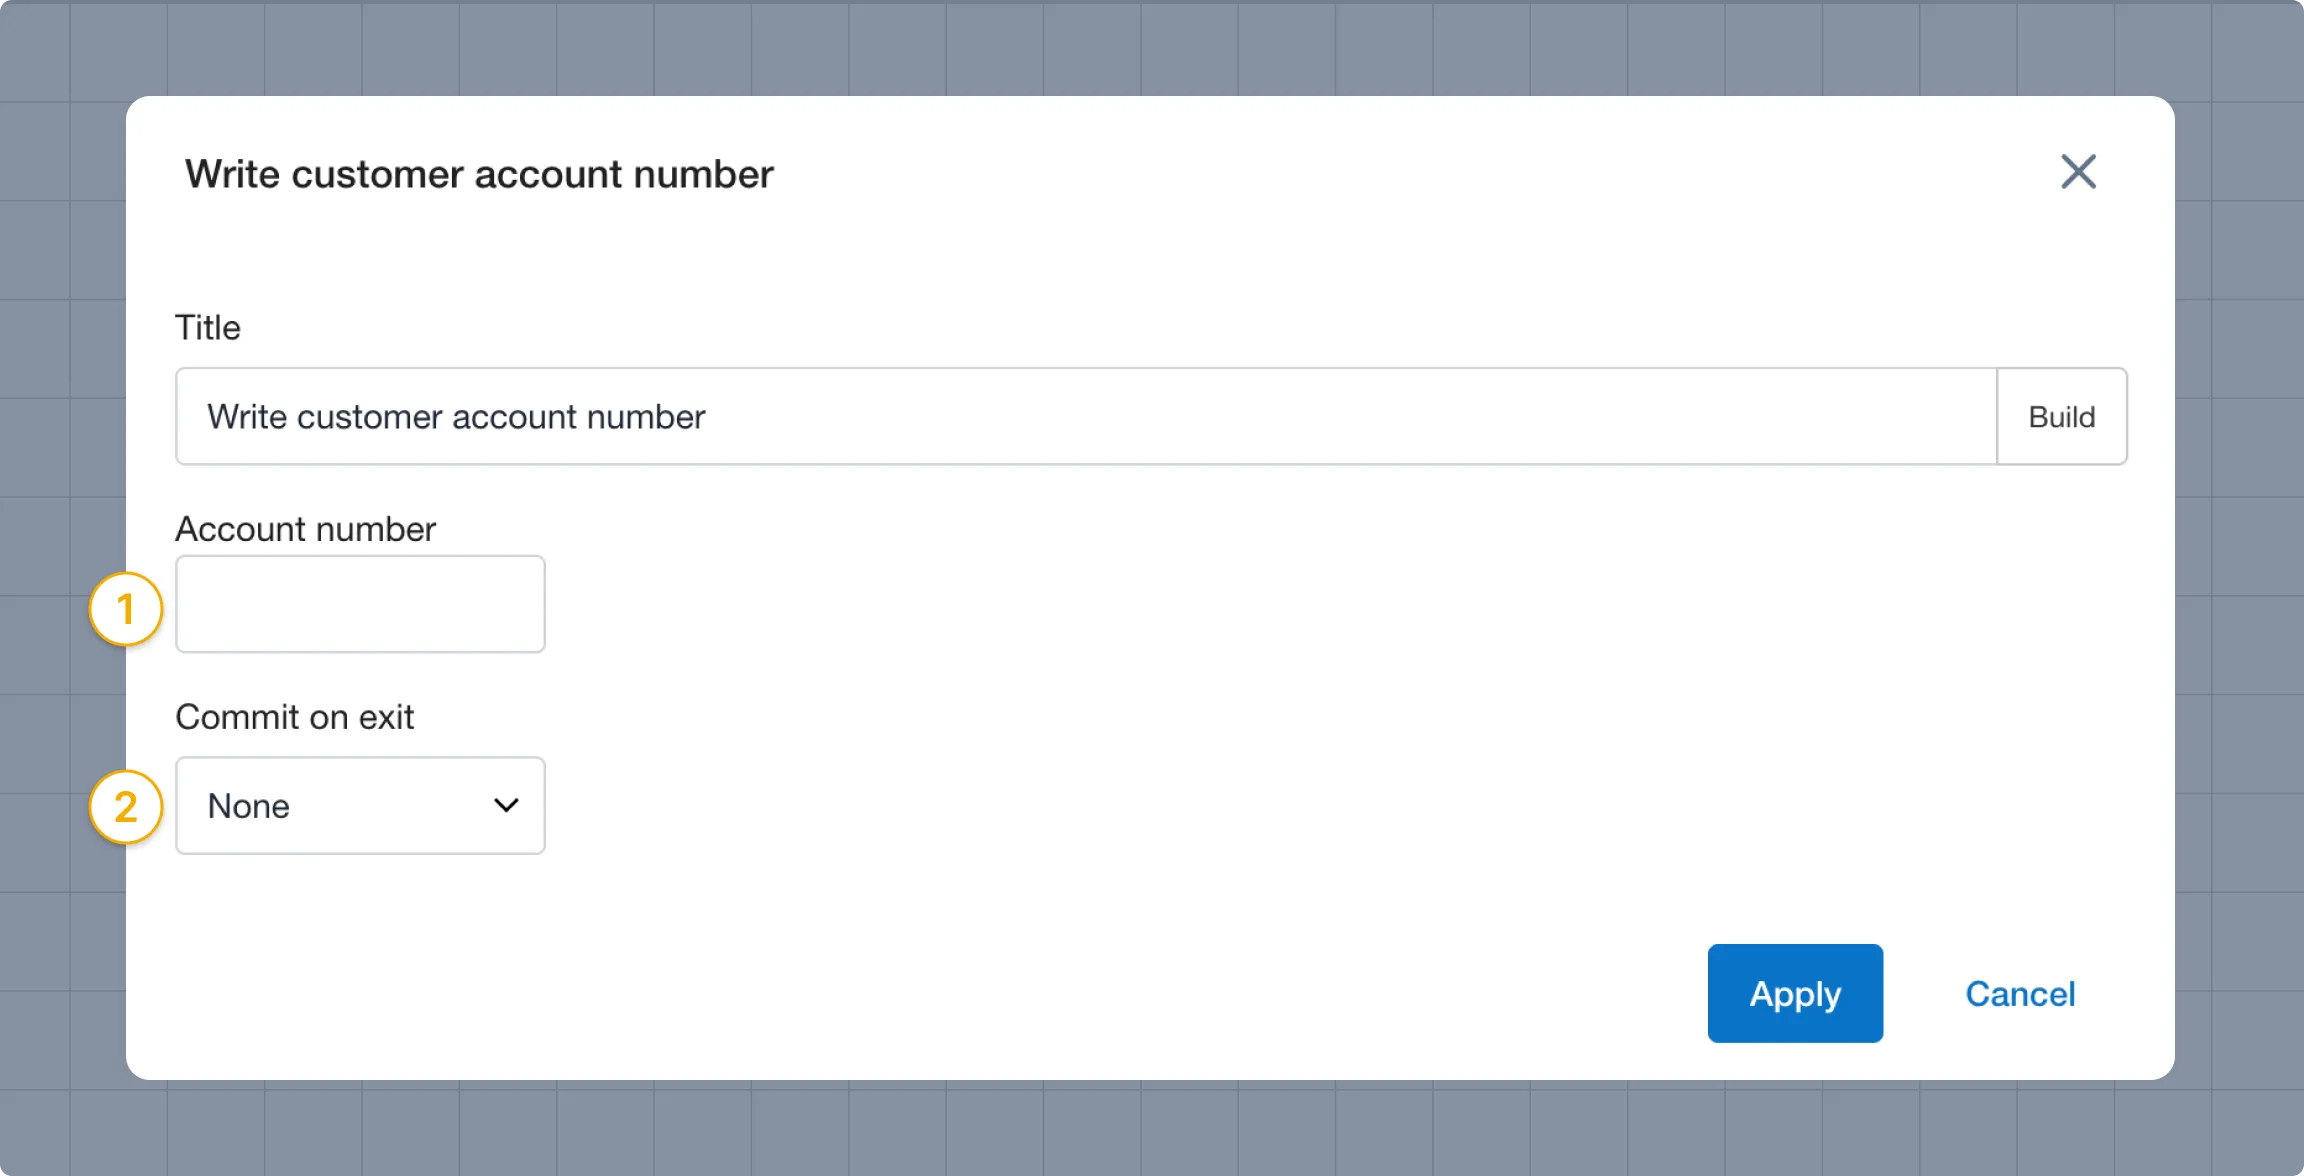Click the yellow callout badge numbered 2

pos(125,807)
